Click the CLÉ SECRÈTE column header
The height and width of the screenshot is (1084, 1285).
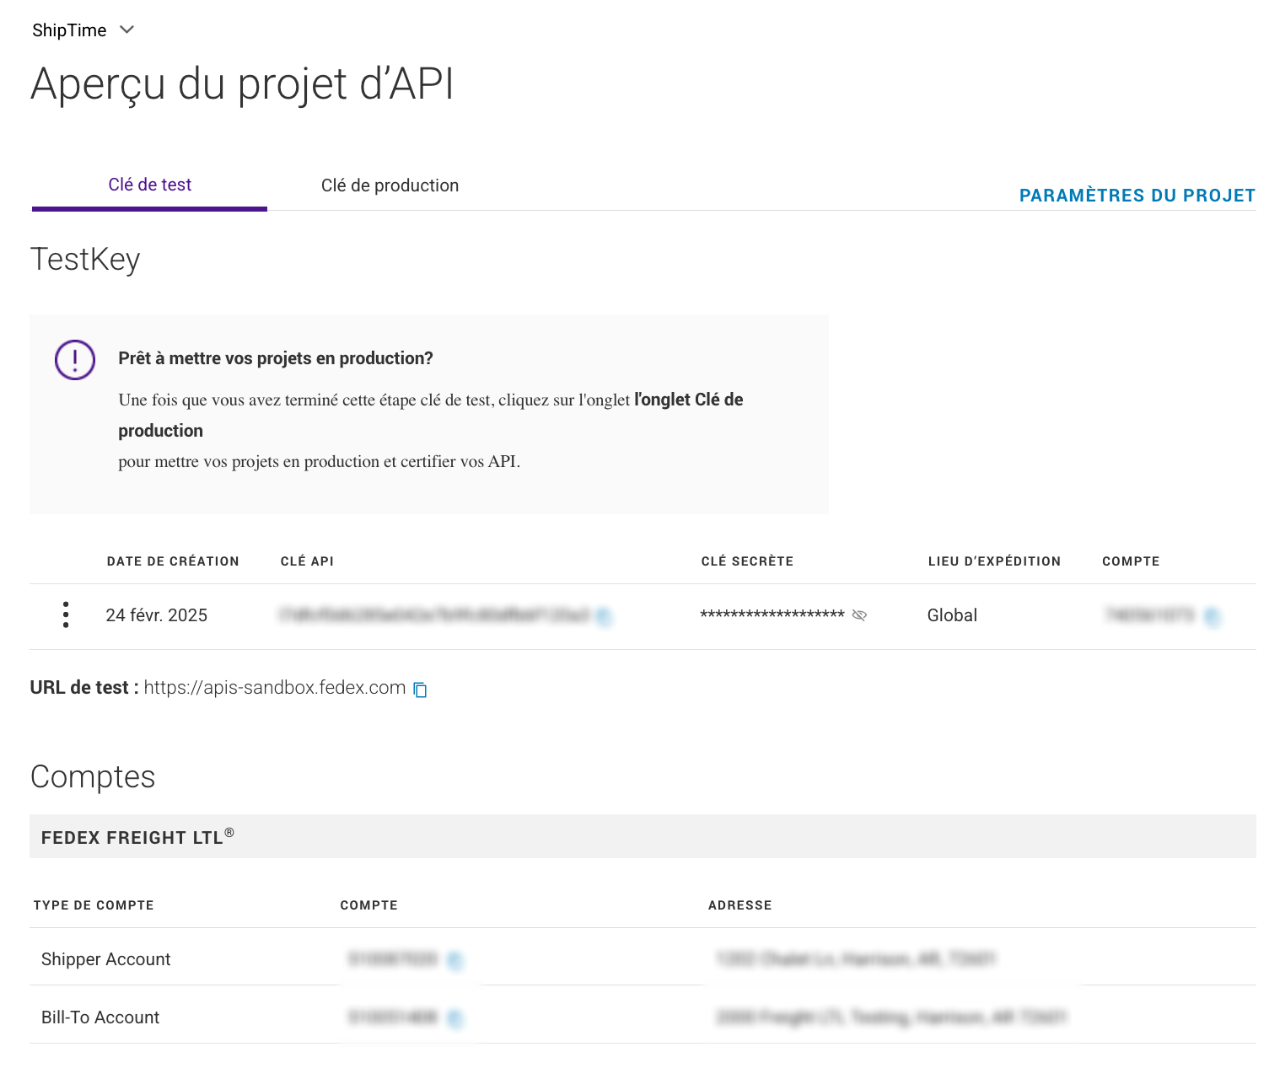[x=747, y=562]
